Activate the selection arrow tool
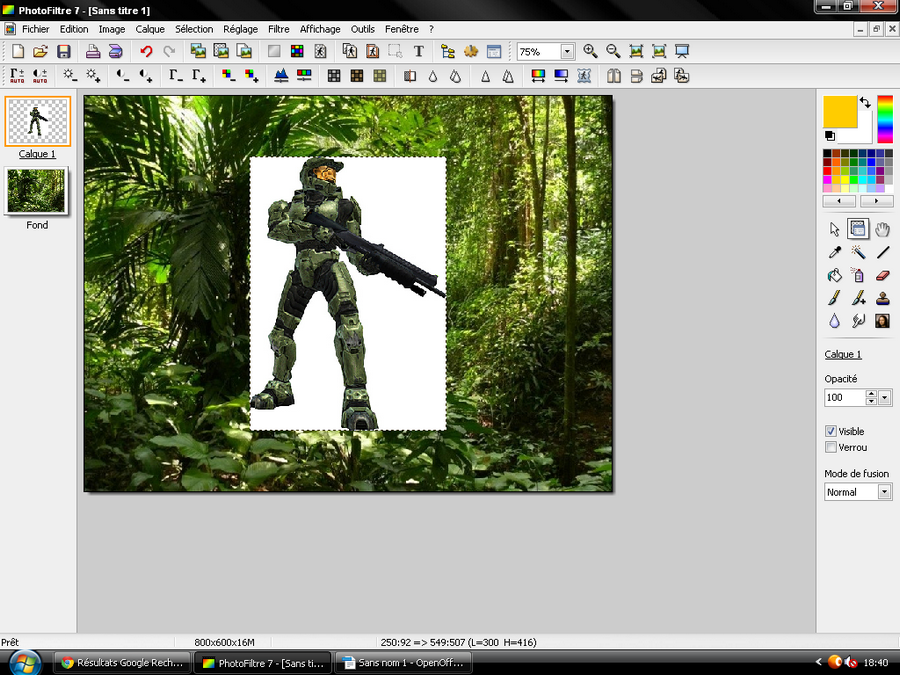Viewport: 900px width, 675px height. coord(835,230)
